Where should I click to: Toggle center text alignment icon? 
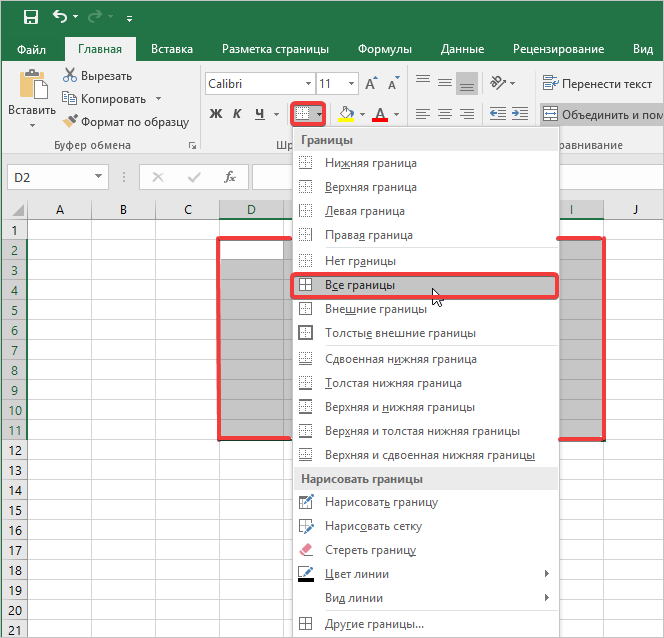coord(445,114)
